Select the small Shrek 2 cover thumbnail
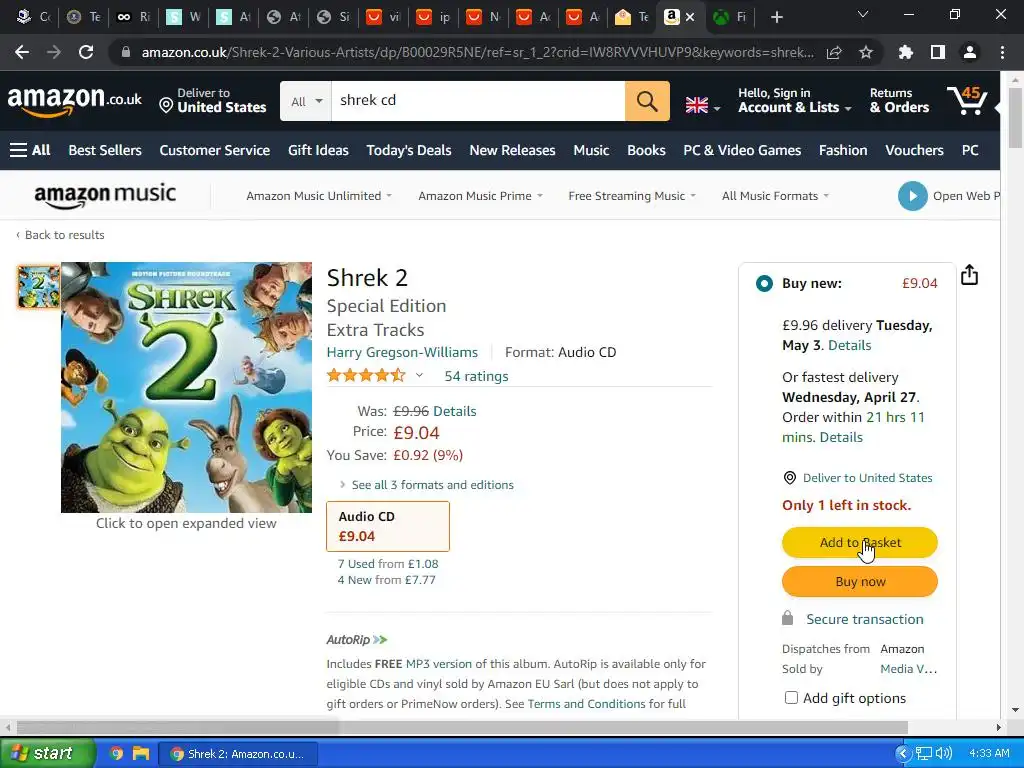Viewport: 1024px width, 768px height. 39,286
